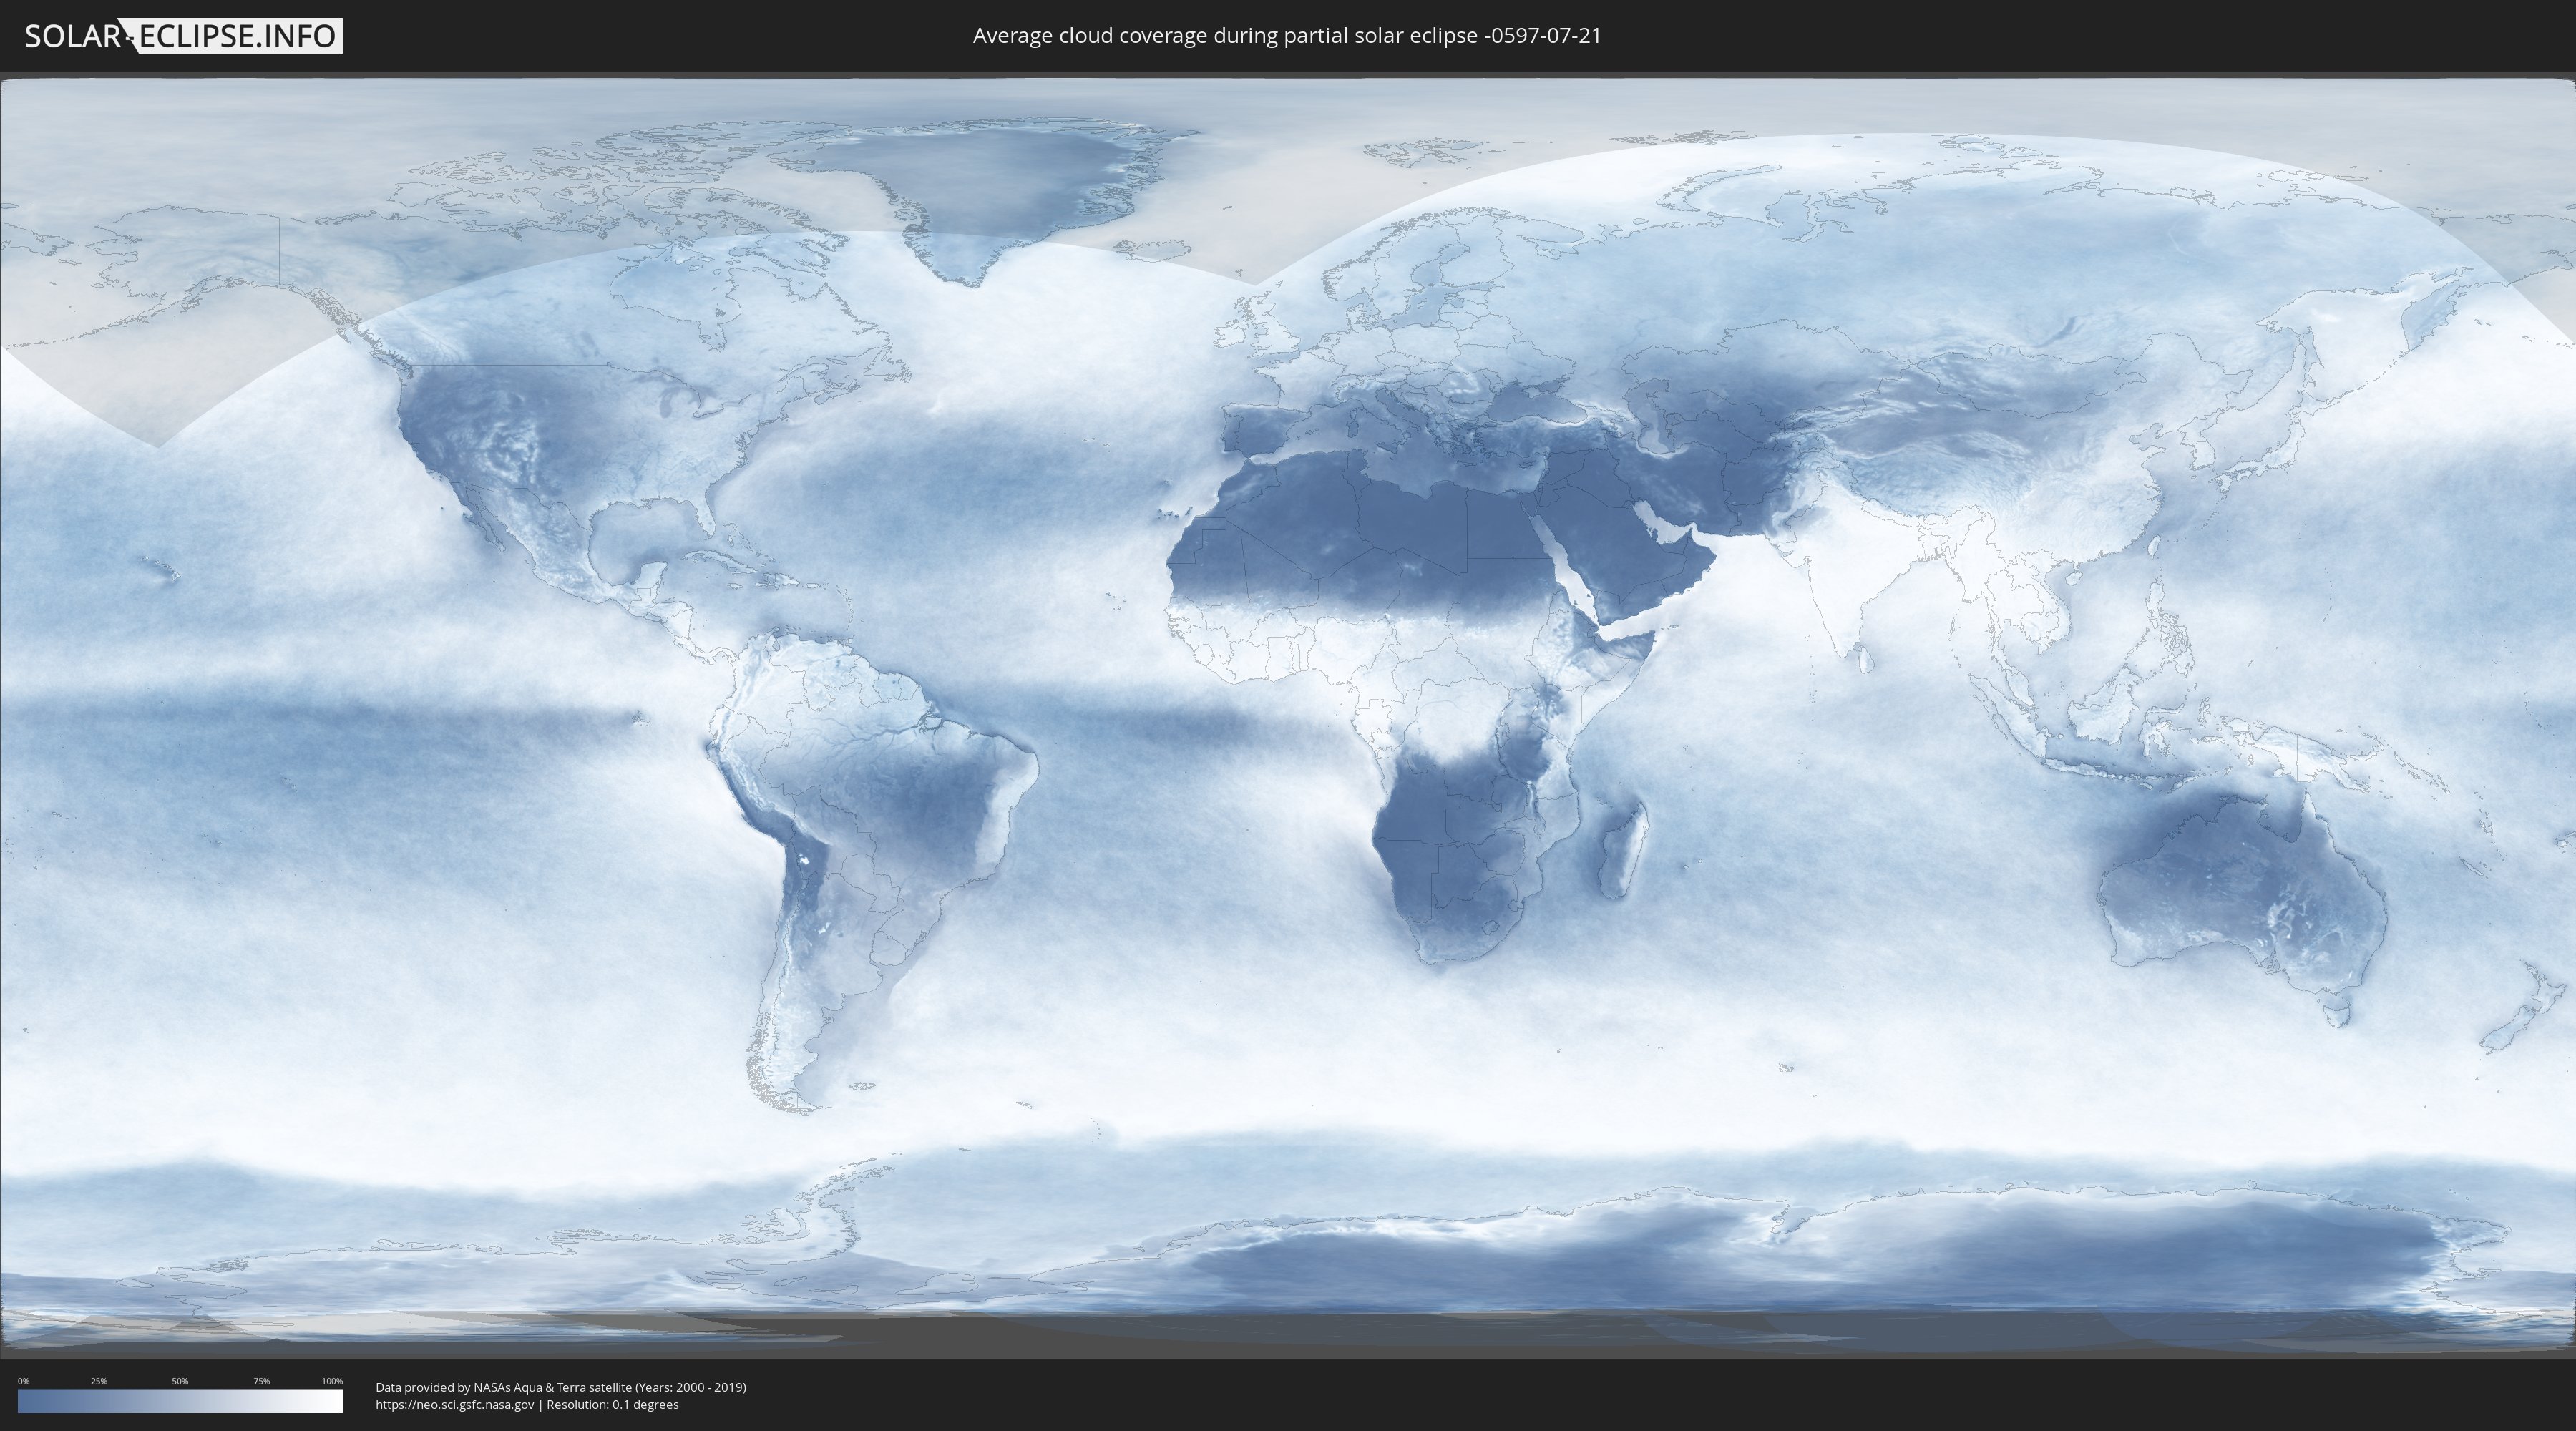Screen dimensions: 2576x1431
Task: Click the 100% legend label
Action: pos(332,1381)
